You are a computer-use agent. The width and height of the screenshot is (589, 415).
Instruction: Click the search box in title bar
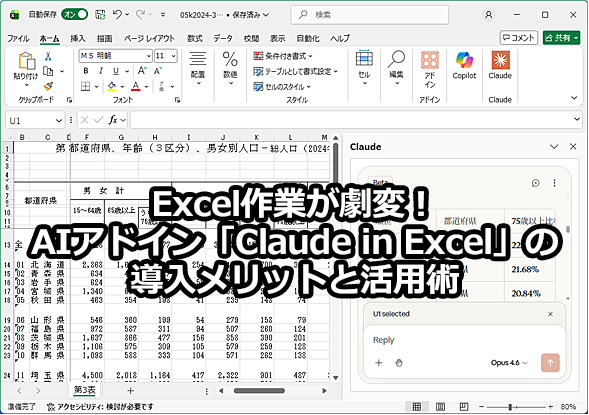pos(370,15)
